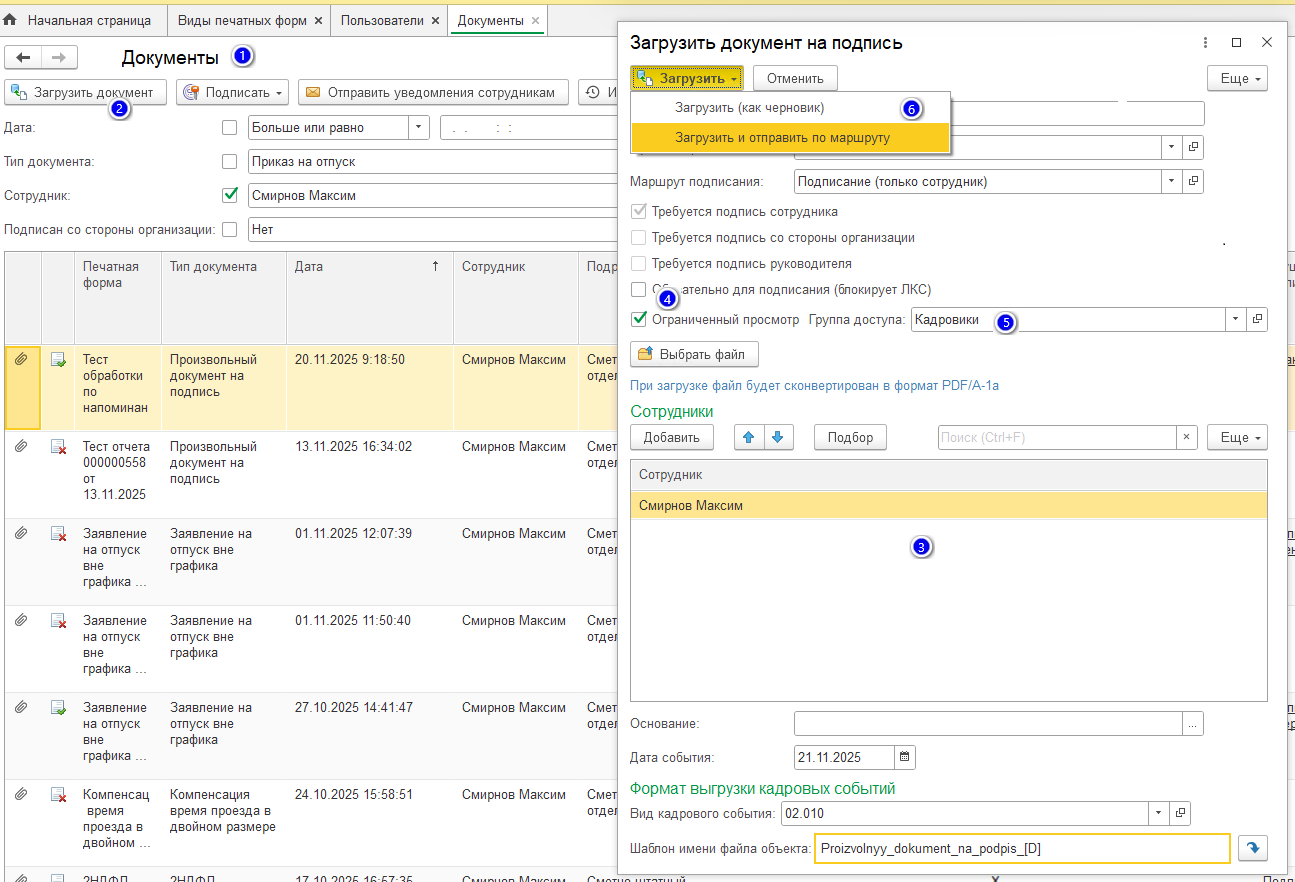Enable the Тип документа filter checkbox
The image size is (1295, 882).
point(230,161)
